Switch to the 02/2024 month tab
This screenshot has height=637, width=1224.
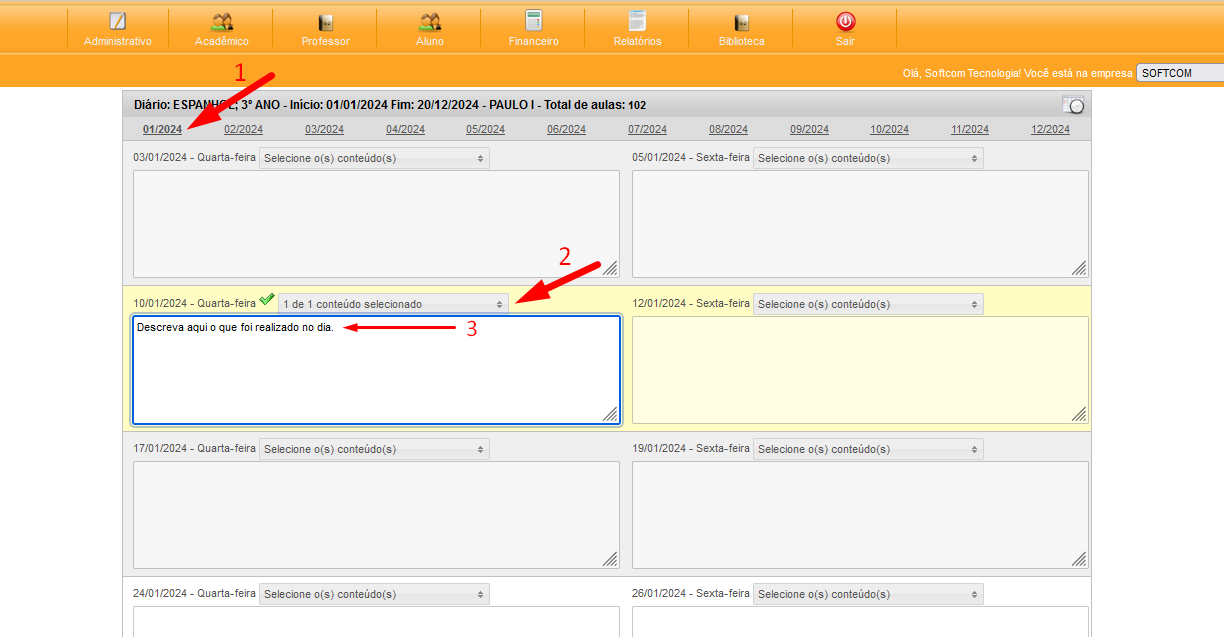[243, 130]
